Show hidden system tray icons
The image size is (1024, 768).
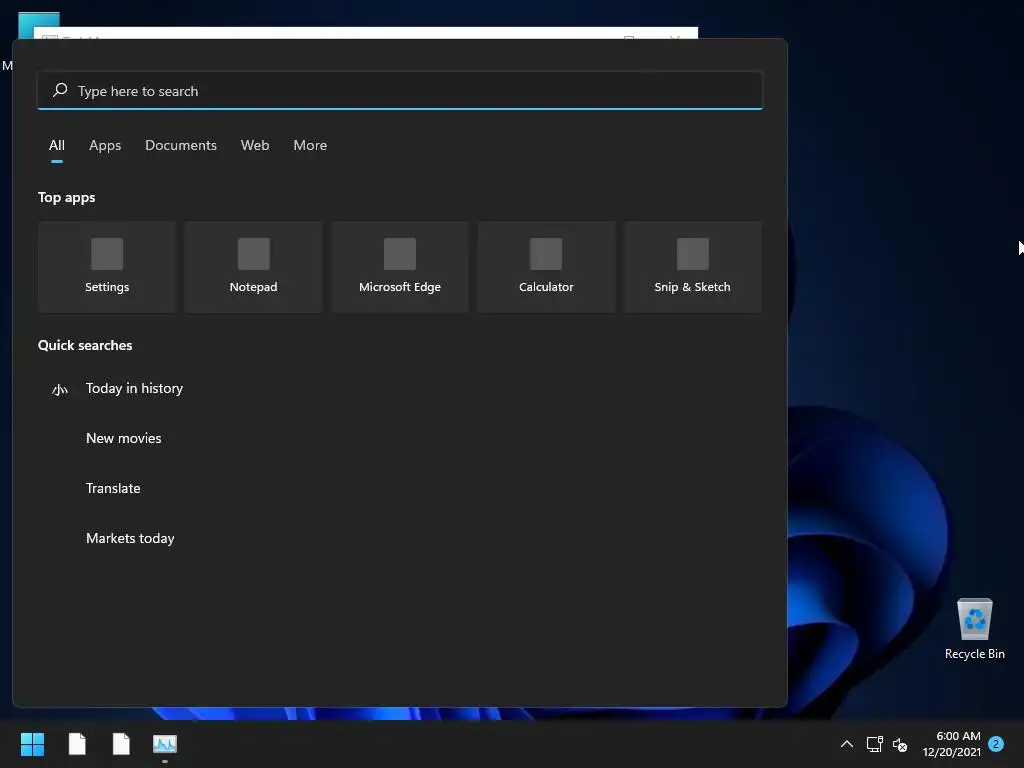pyautogui.click(x=846, y=744)
